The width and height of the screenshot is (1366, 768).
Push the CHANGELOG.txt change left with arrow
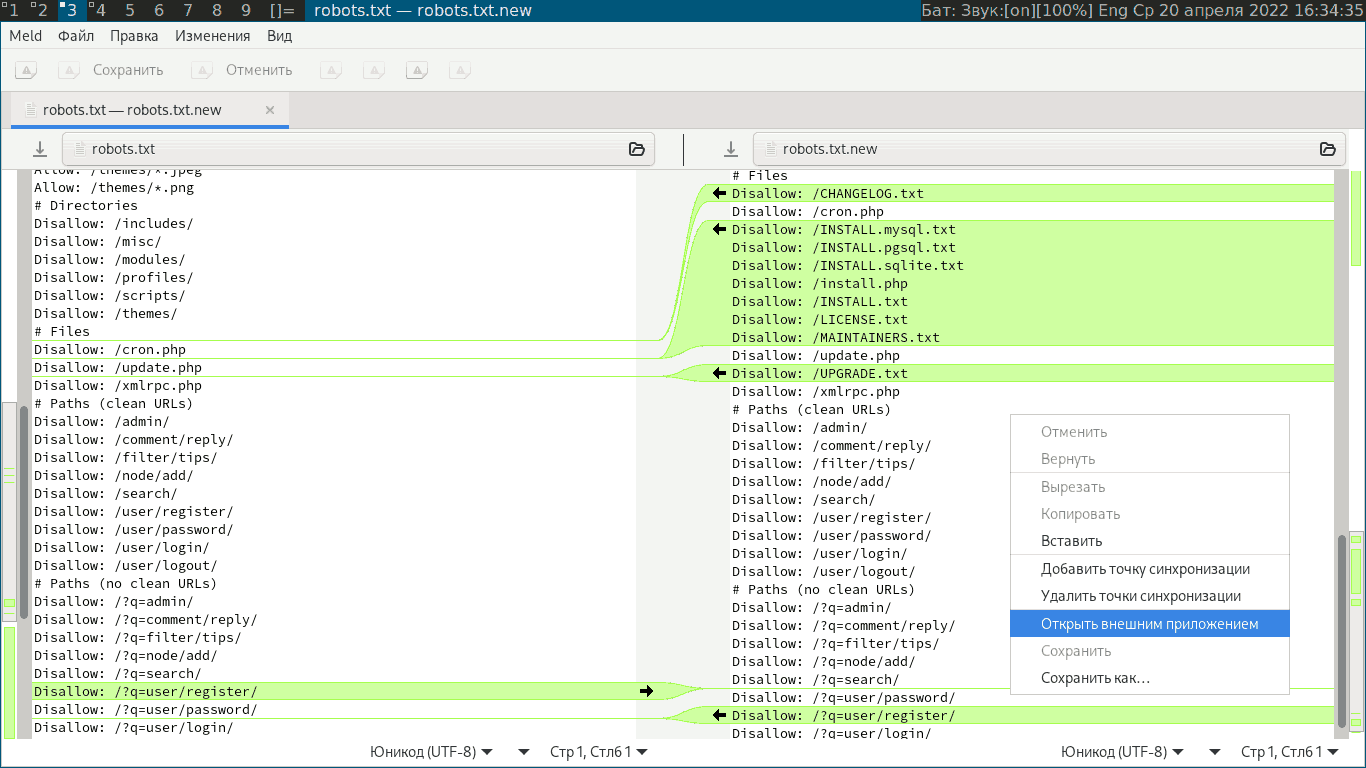718,193
